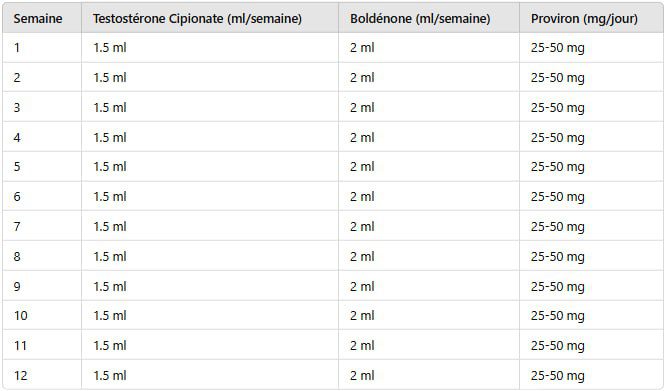The width and height of the screenshot is (664, 391).
Task: Click the Boldénone value for week 7
Action: point(429,226)
